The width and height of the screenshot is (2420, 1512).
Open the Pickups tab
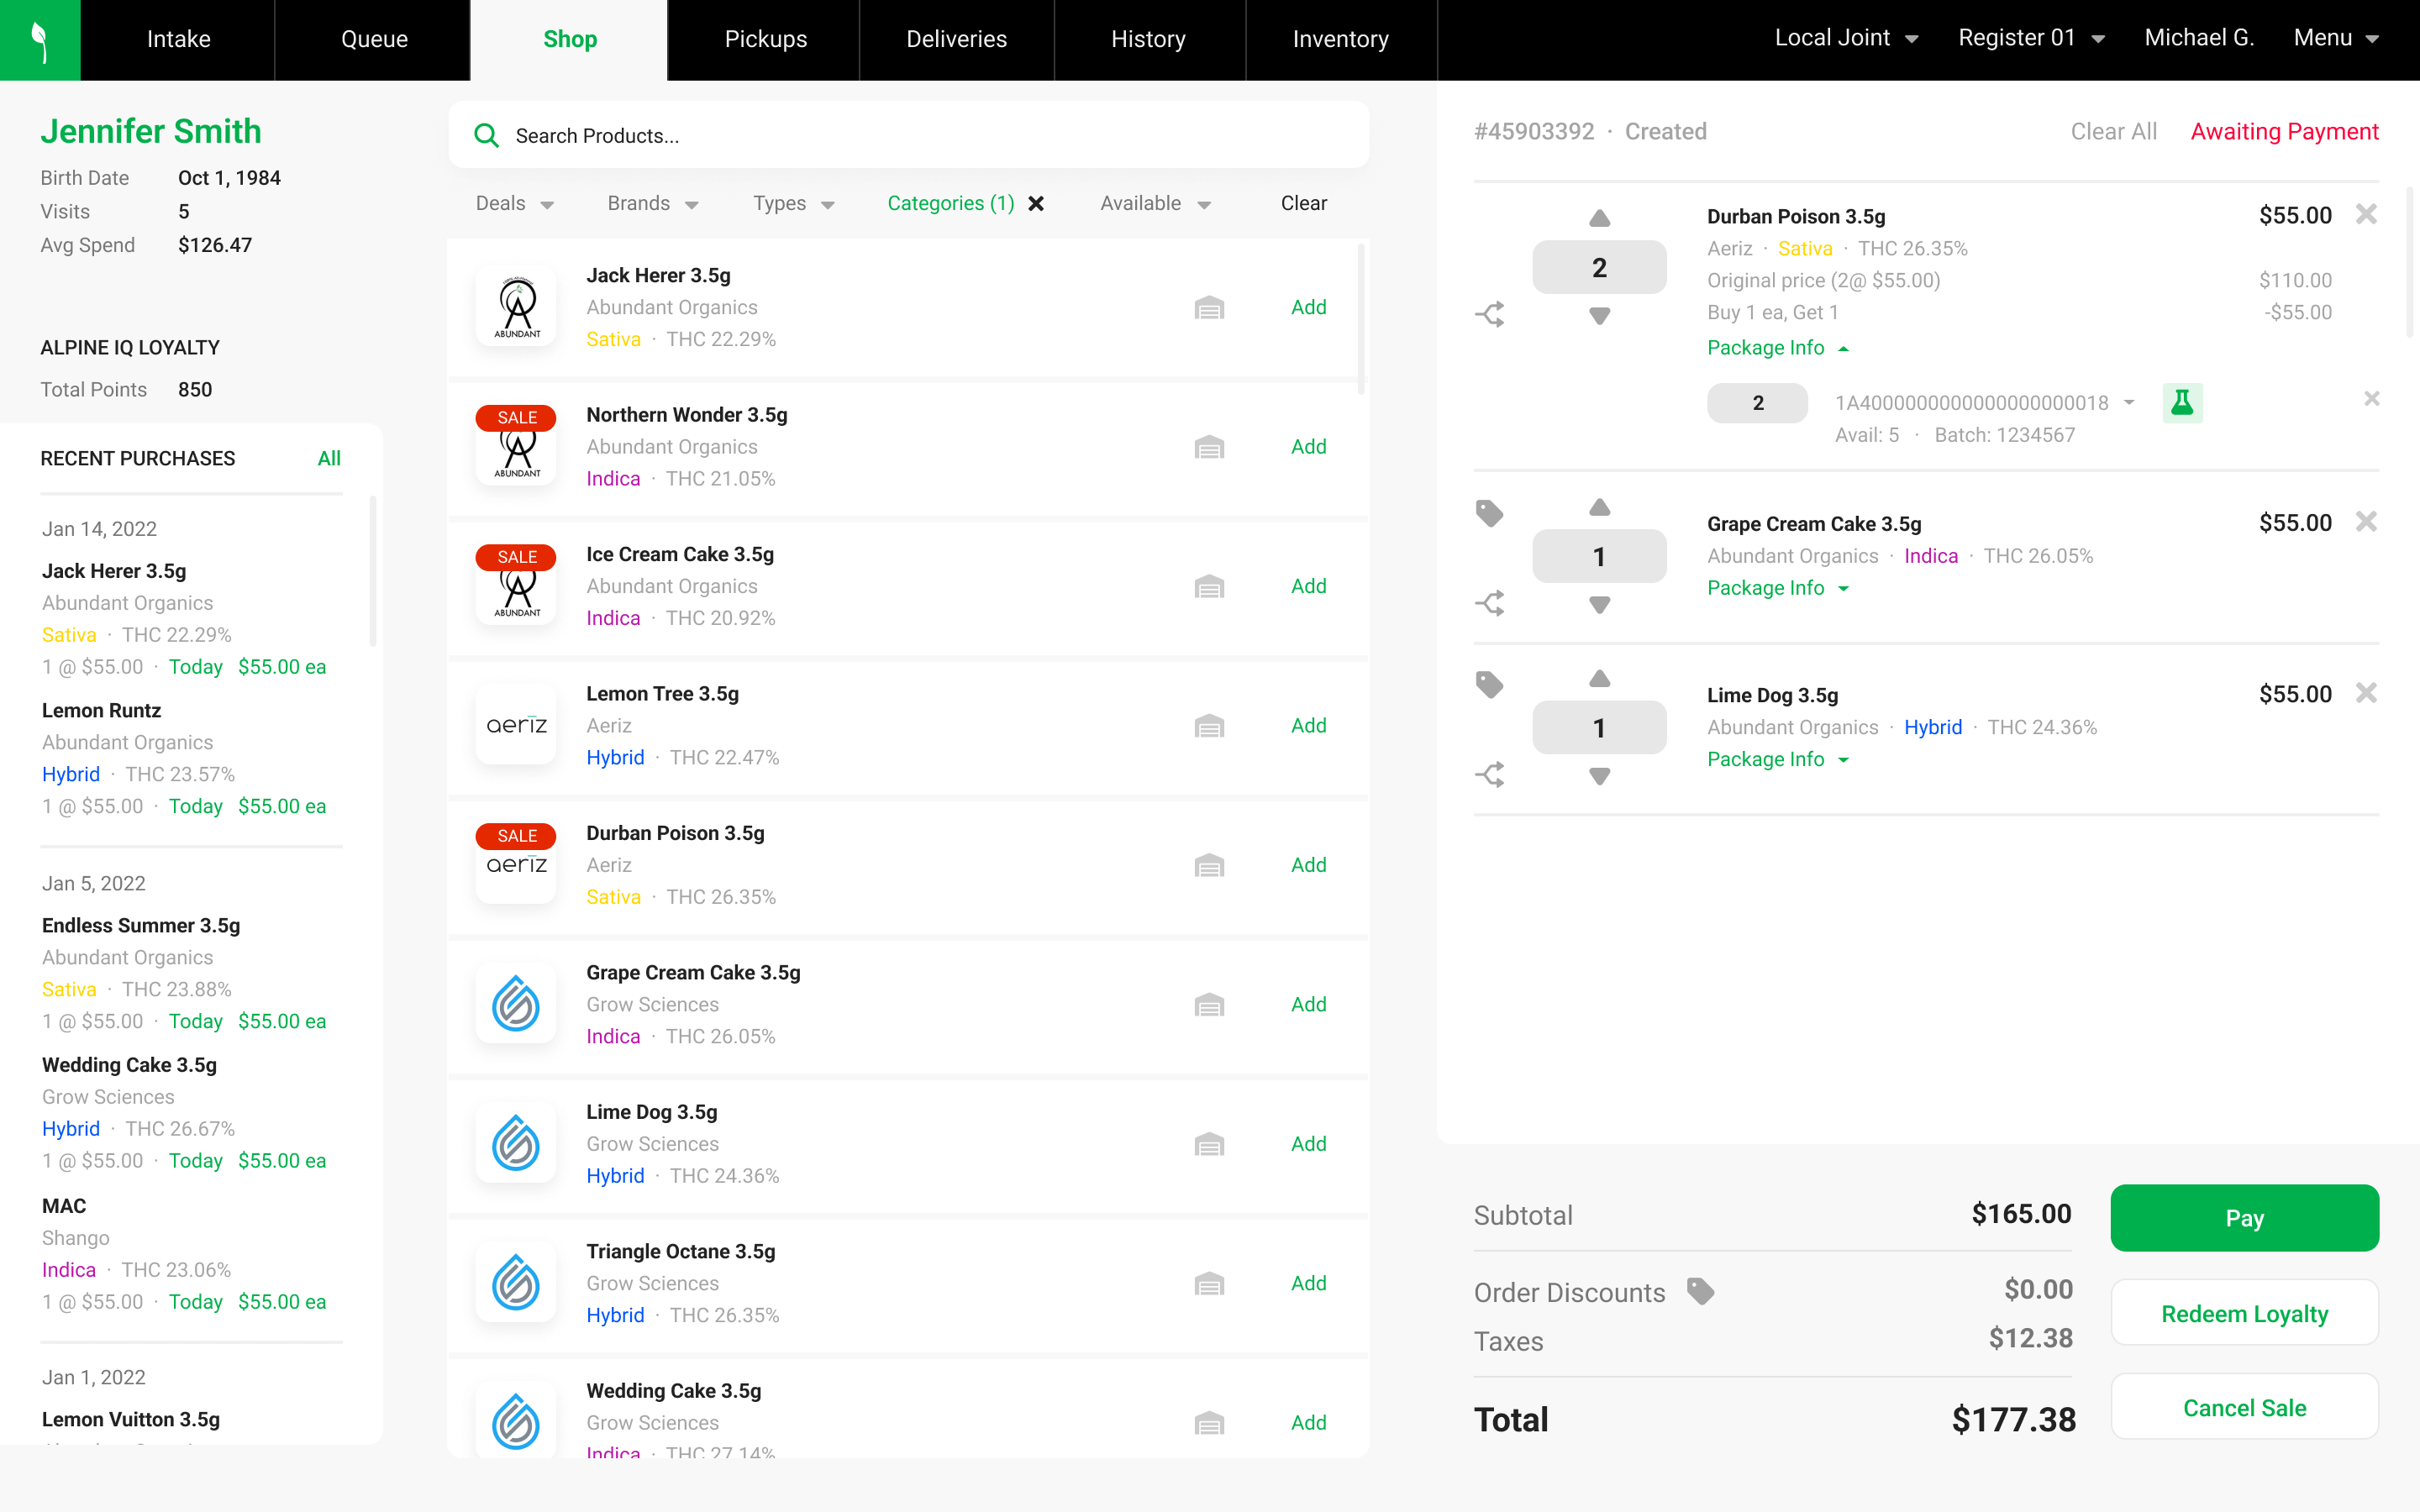[x=765, y=40]
